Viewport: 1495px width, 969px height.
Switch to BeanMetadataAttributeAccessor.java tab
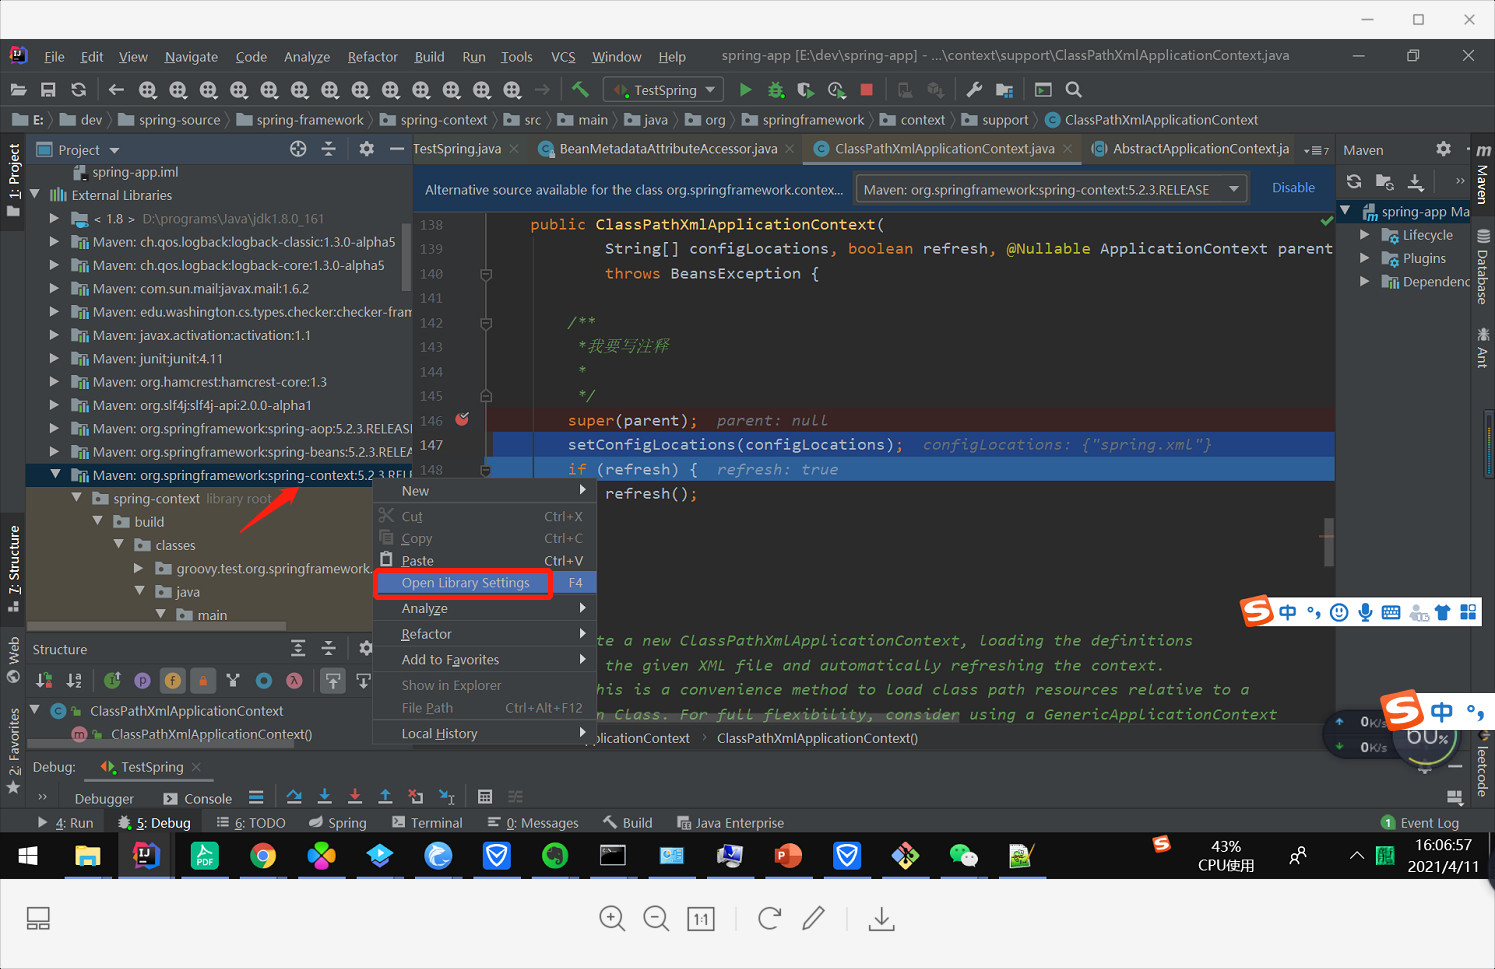click(x=668, y=149)
